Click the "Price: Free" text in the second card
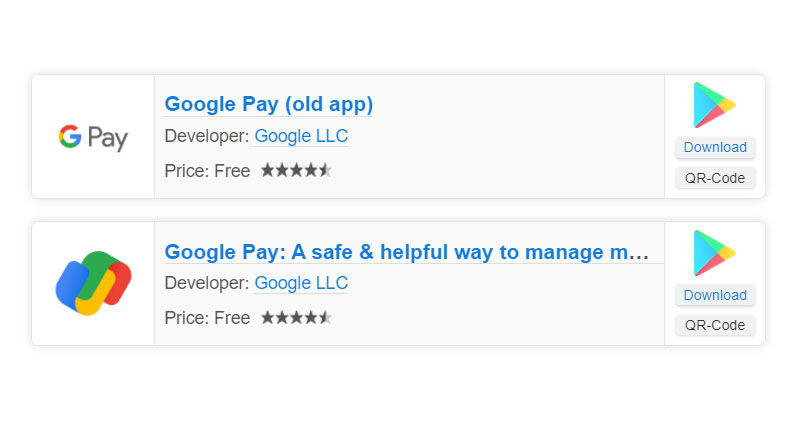The width and height of the screenshot is (800, 424). 207,318
